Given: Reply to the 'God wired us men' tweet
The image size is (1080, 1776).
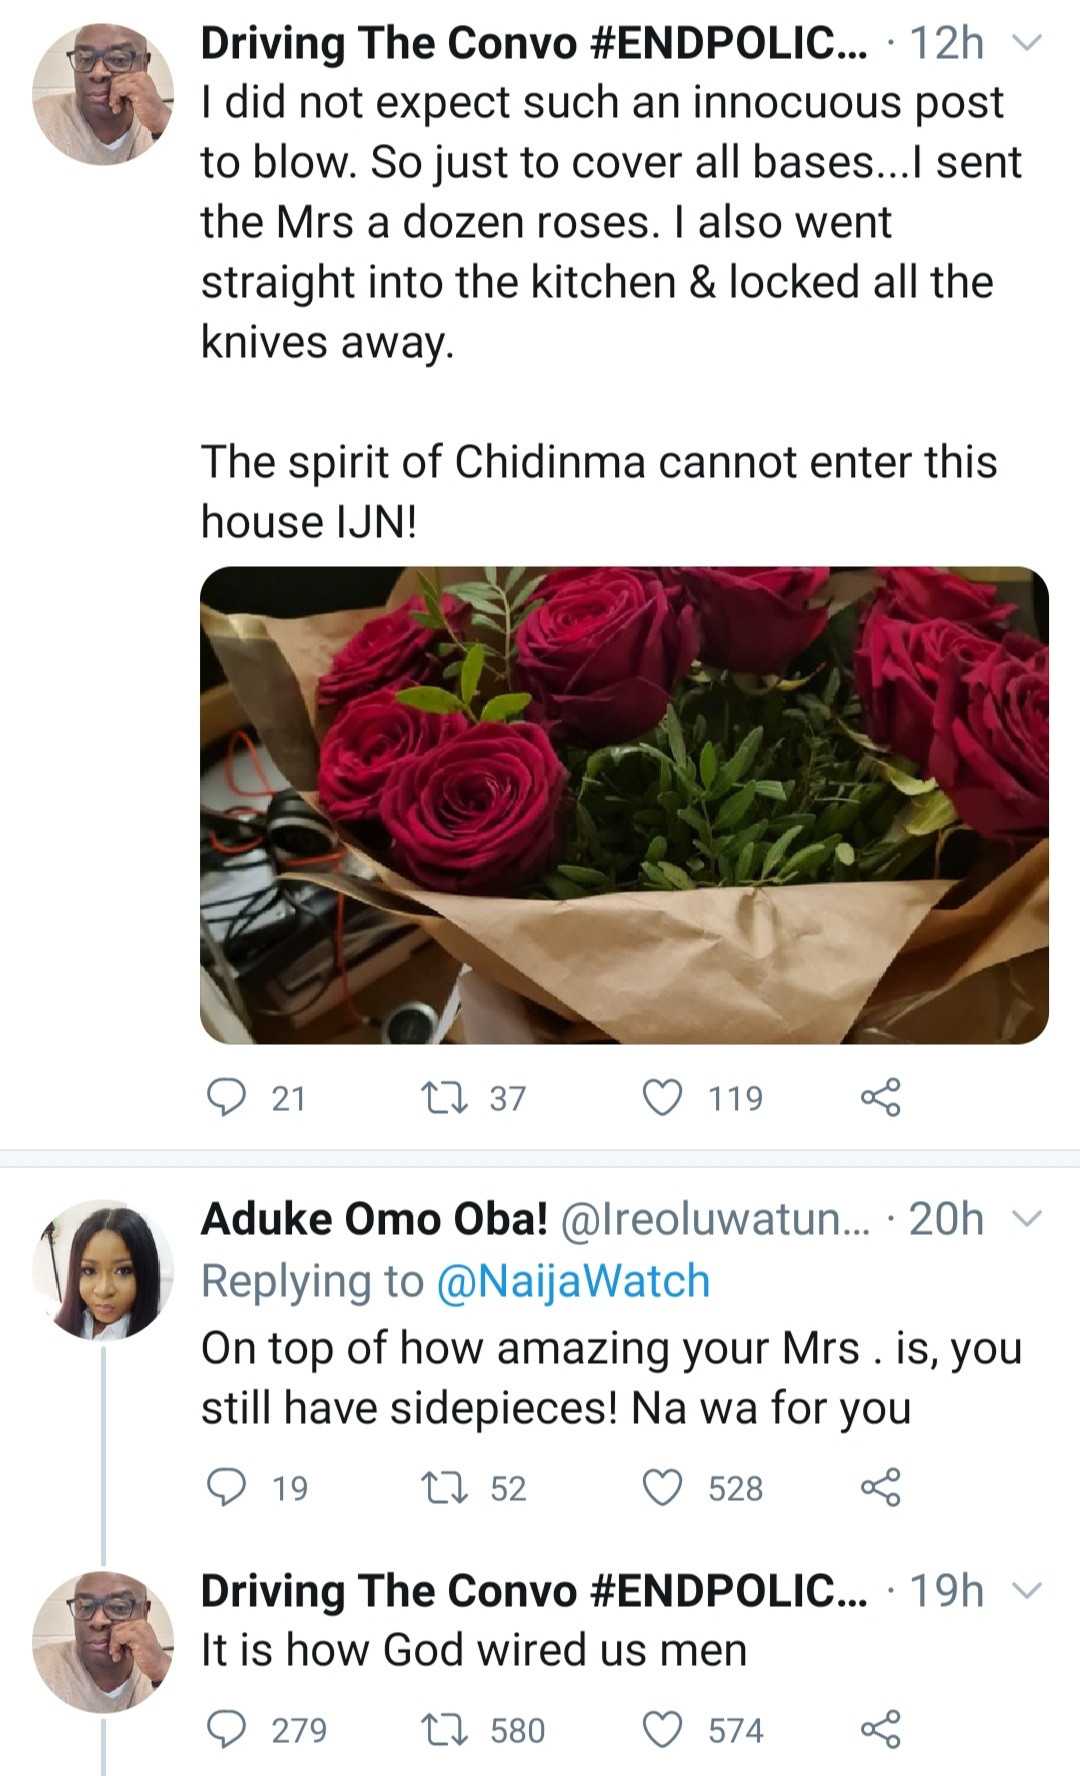Looking at the screenshot, I should tap(226, 1729).
